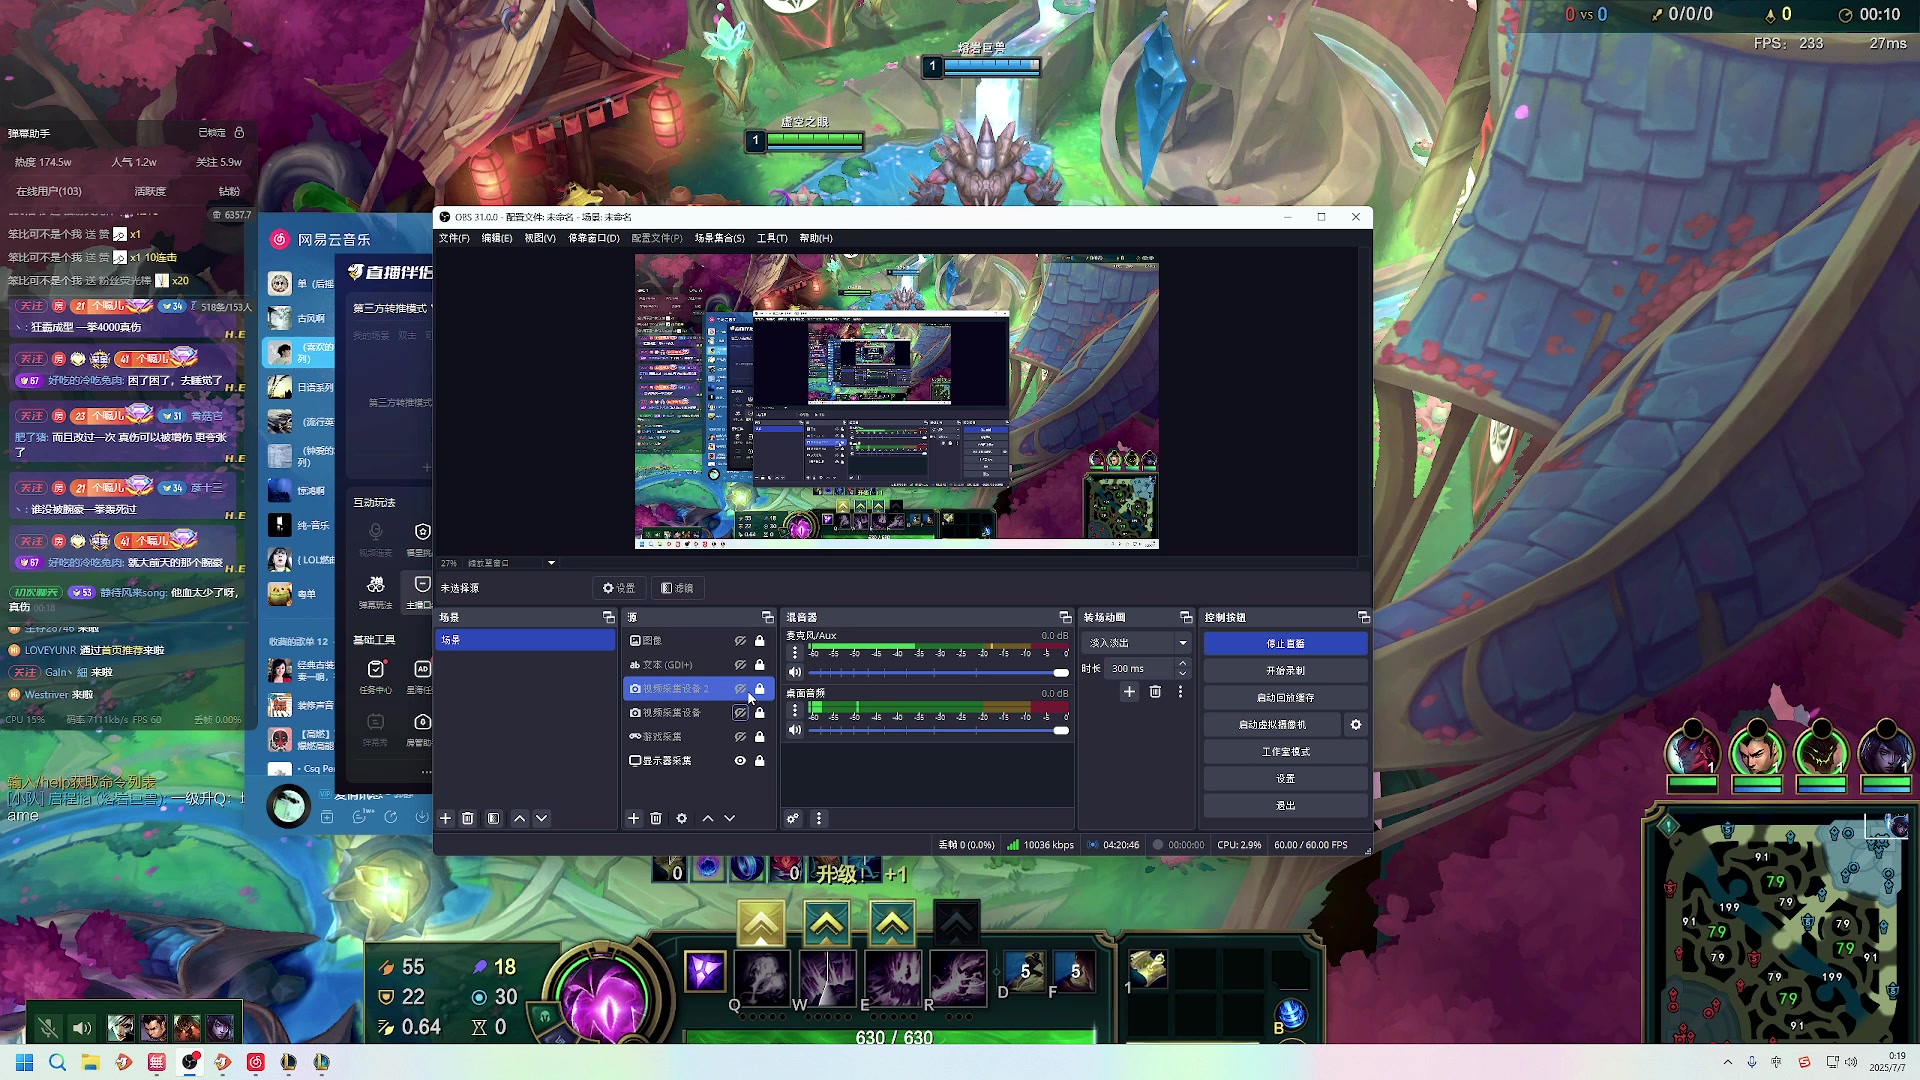Open 麦克风/Aux options three-dot menu

click(x=795, y=653)
